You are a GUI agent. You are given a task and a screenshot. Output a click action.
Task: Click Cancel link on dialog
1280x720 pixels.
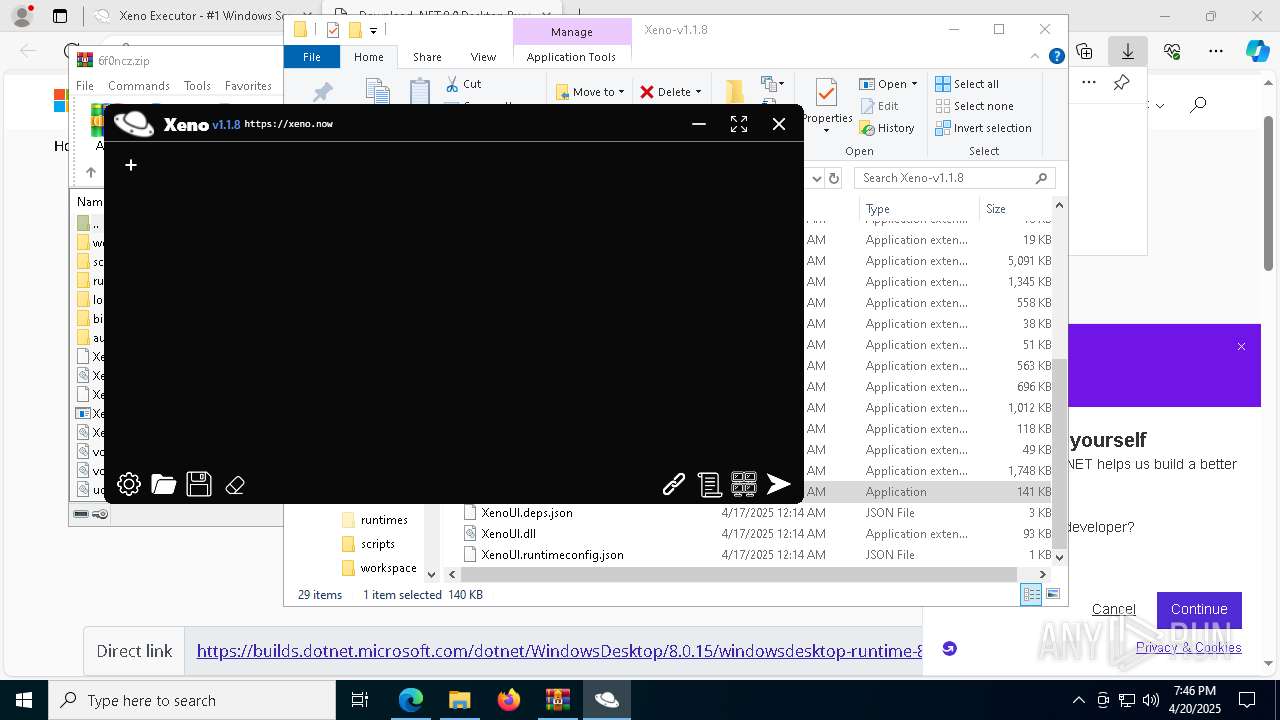click(x=1113, y=609)
